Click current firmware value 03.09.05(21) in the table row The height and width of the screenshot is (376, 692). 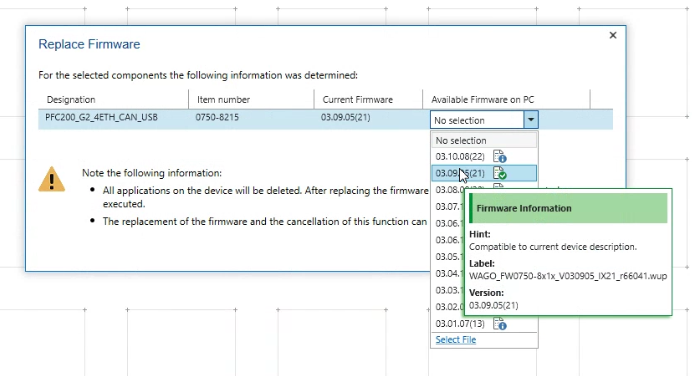tap(346, 117)
